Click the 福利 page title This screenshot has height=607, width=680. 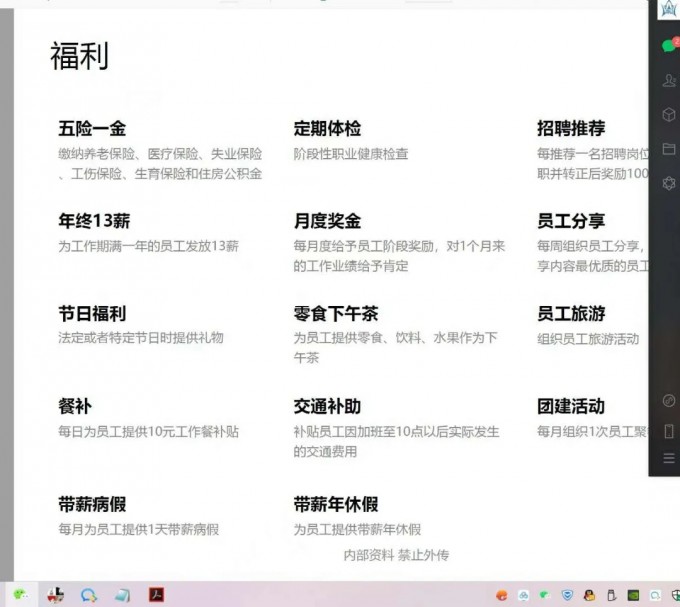79,55
